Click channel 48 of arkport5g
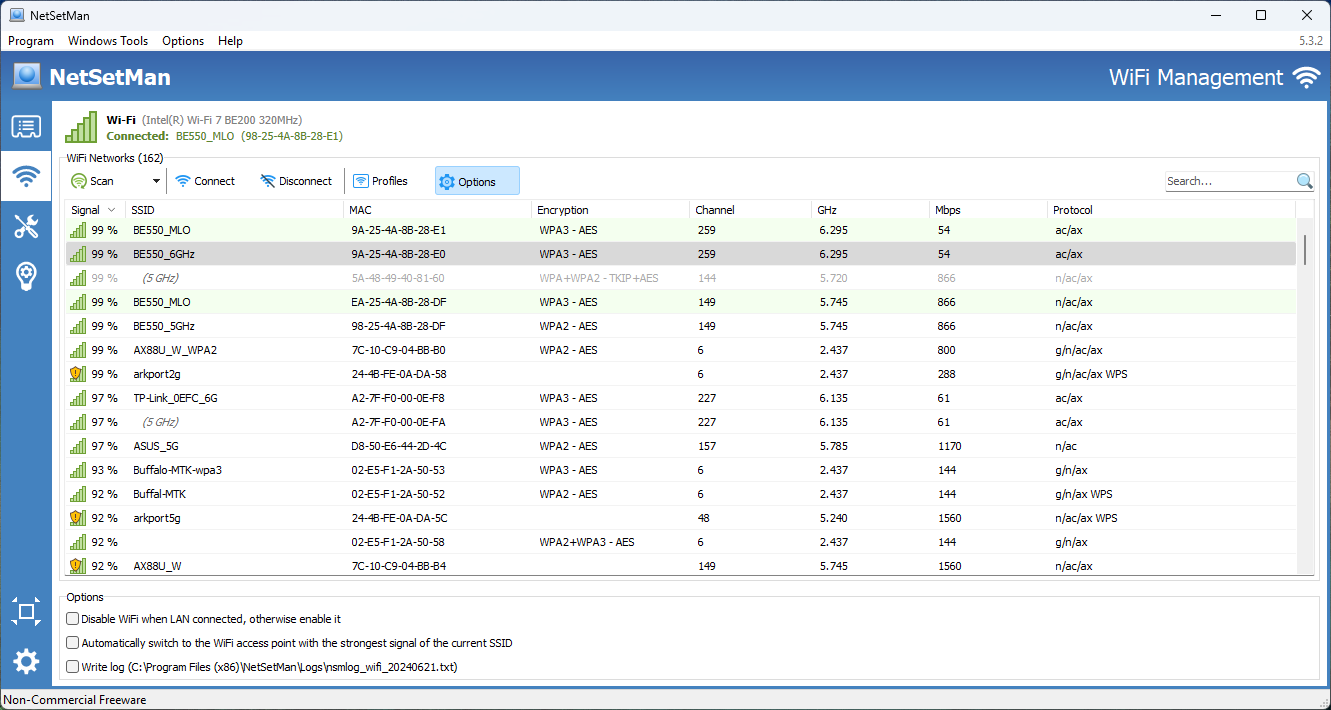The image size is (1331, 710). pos(704,518)
